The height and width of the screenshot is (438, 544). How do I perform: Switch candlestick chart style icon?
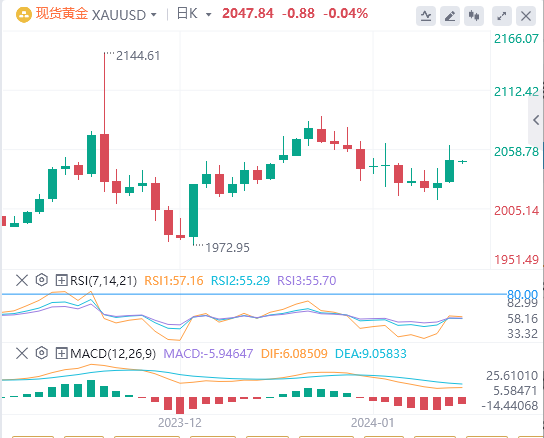[x=474, y=16]
